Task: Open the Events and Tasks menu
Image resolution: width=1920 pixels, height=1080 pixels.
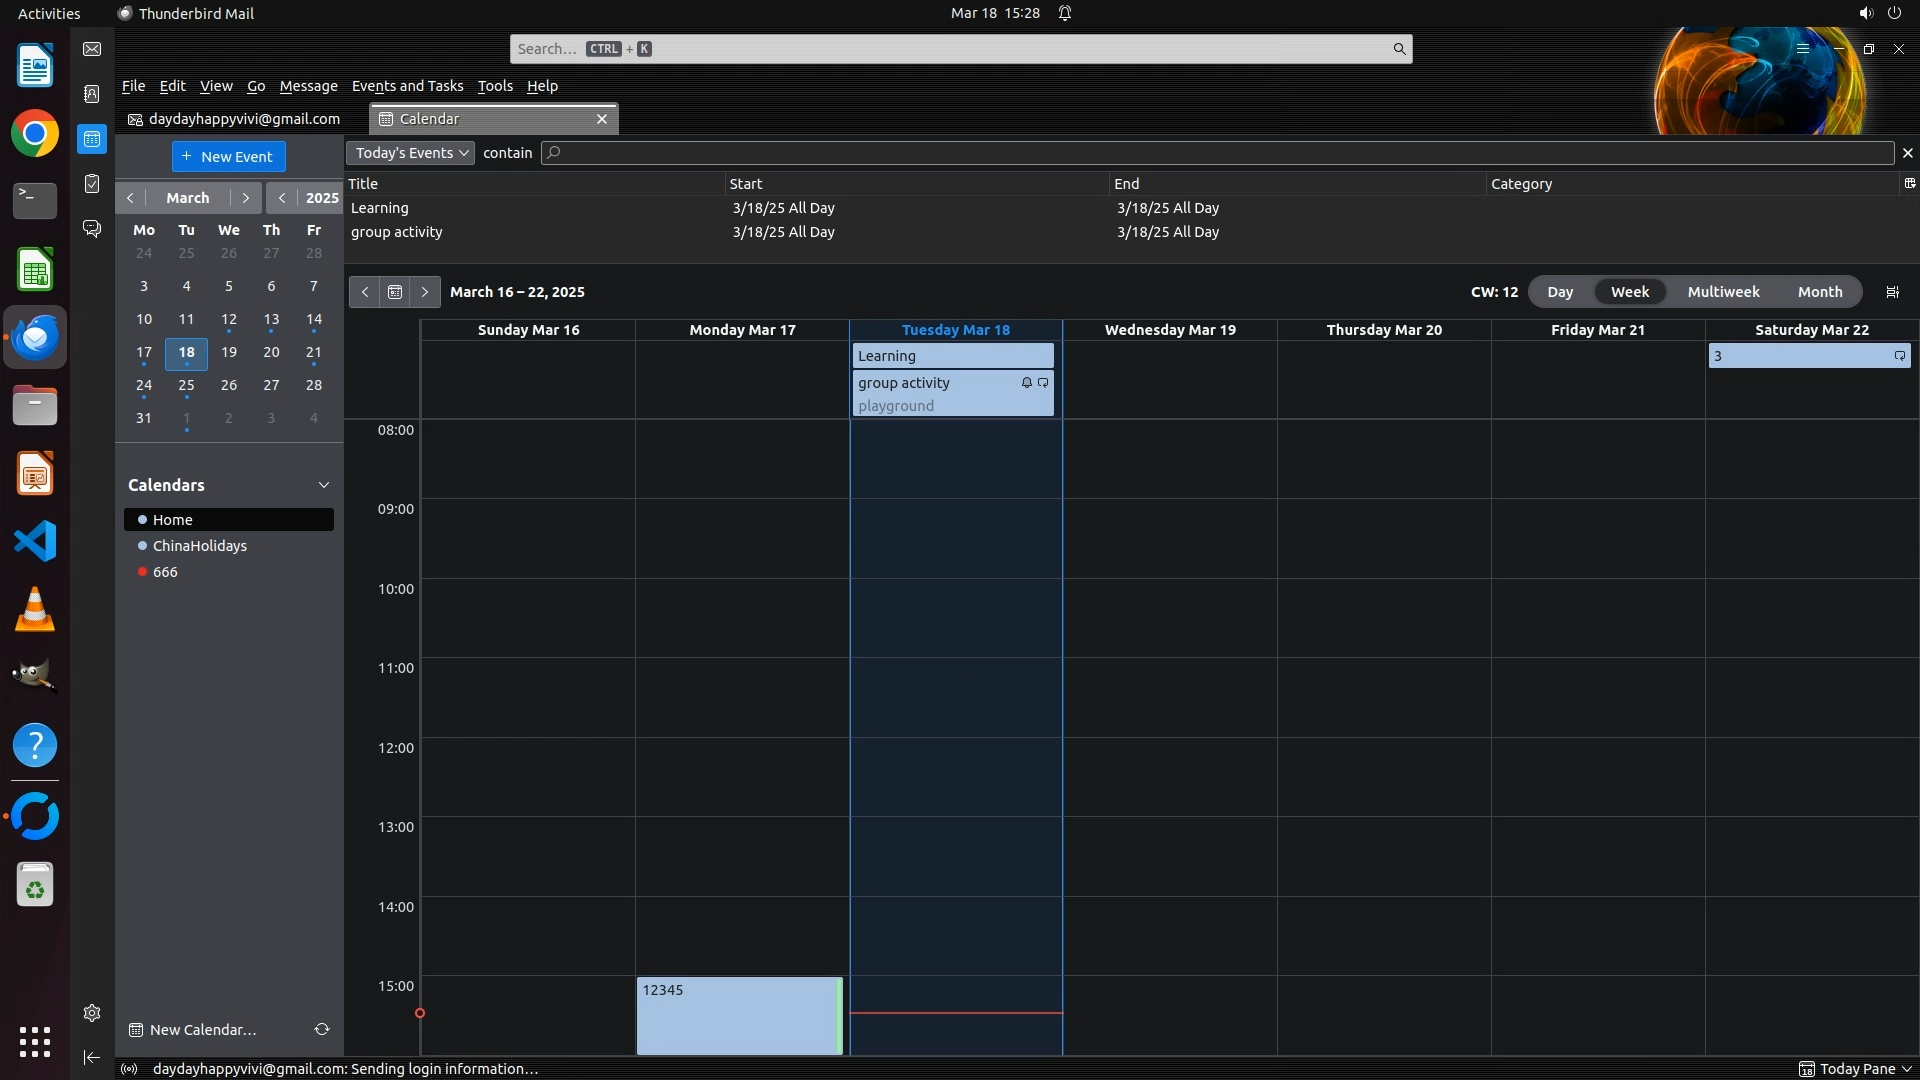Action: tap(407, 86)
